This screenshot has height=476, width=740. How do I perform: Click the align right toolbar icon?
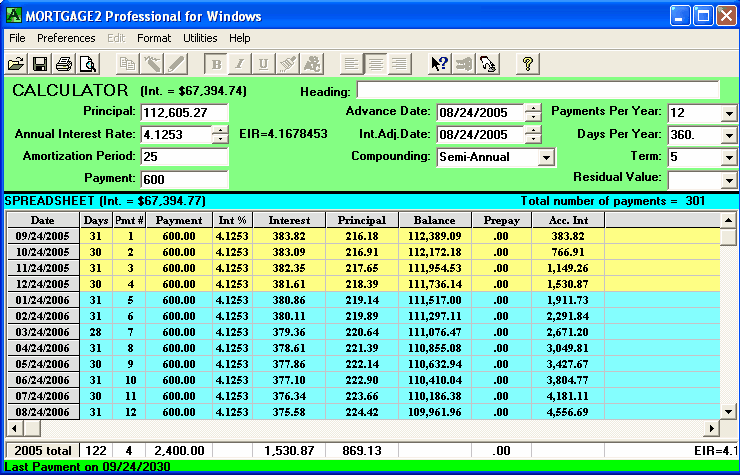tap(399, 64)
